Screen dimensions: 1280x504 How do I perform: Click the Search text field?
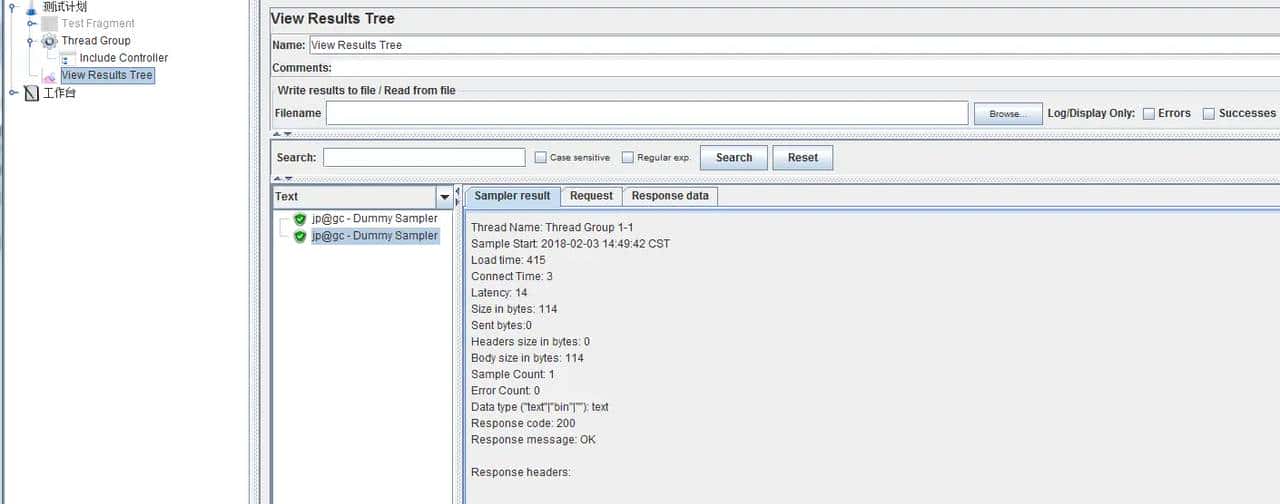click(x=424, y=157)
